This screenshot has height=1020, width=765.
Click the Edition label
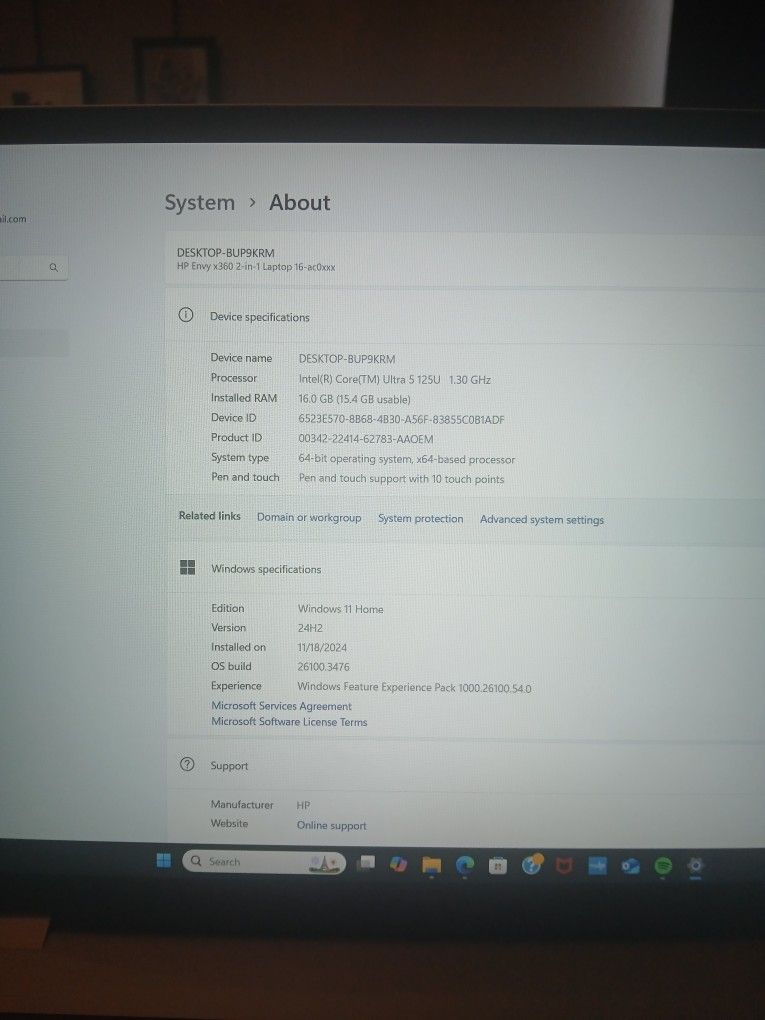click(228, 608)
